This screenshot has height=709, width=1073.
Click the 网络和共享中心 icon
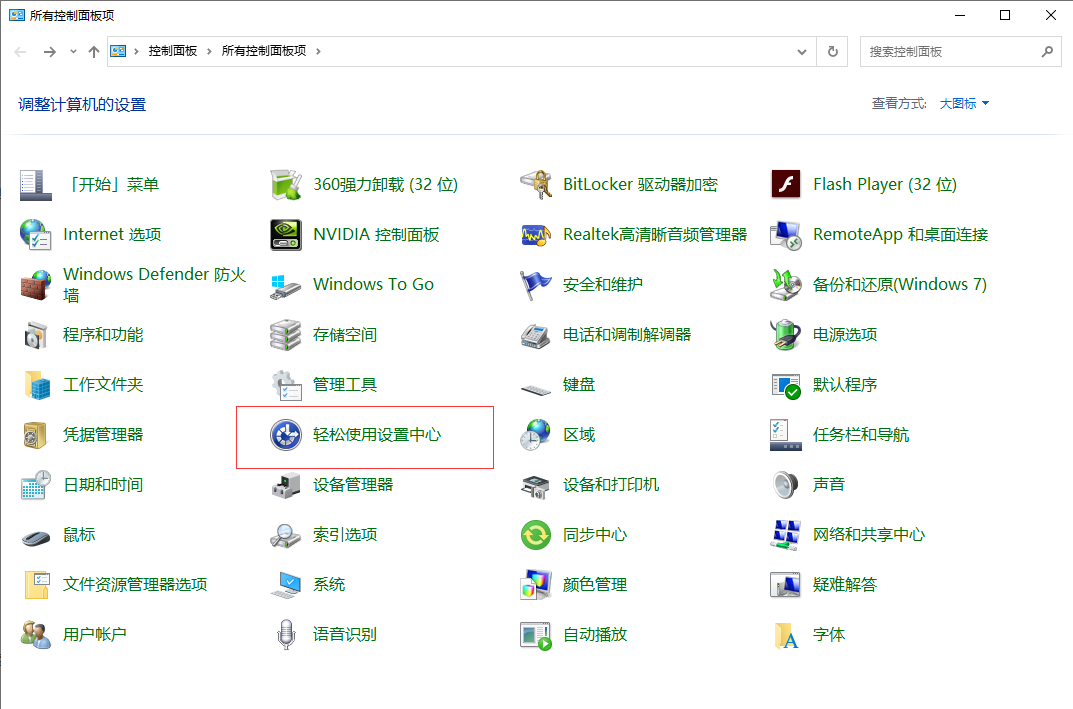786,535
